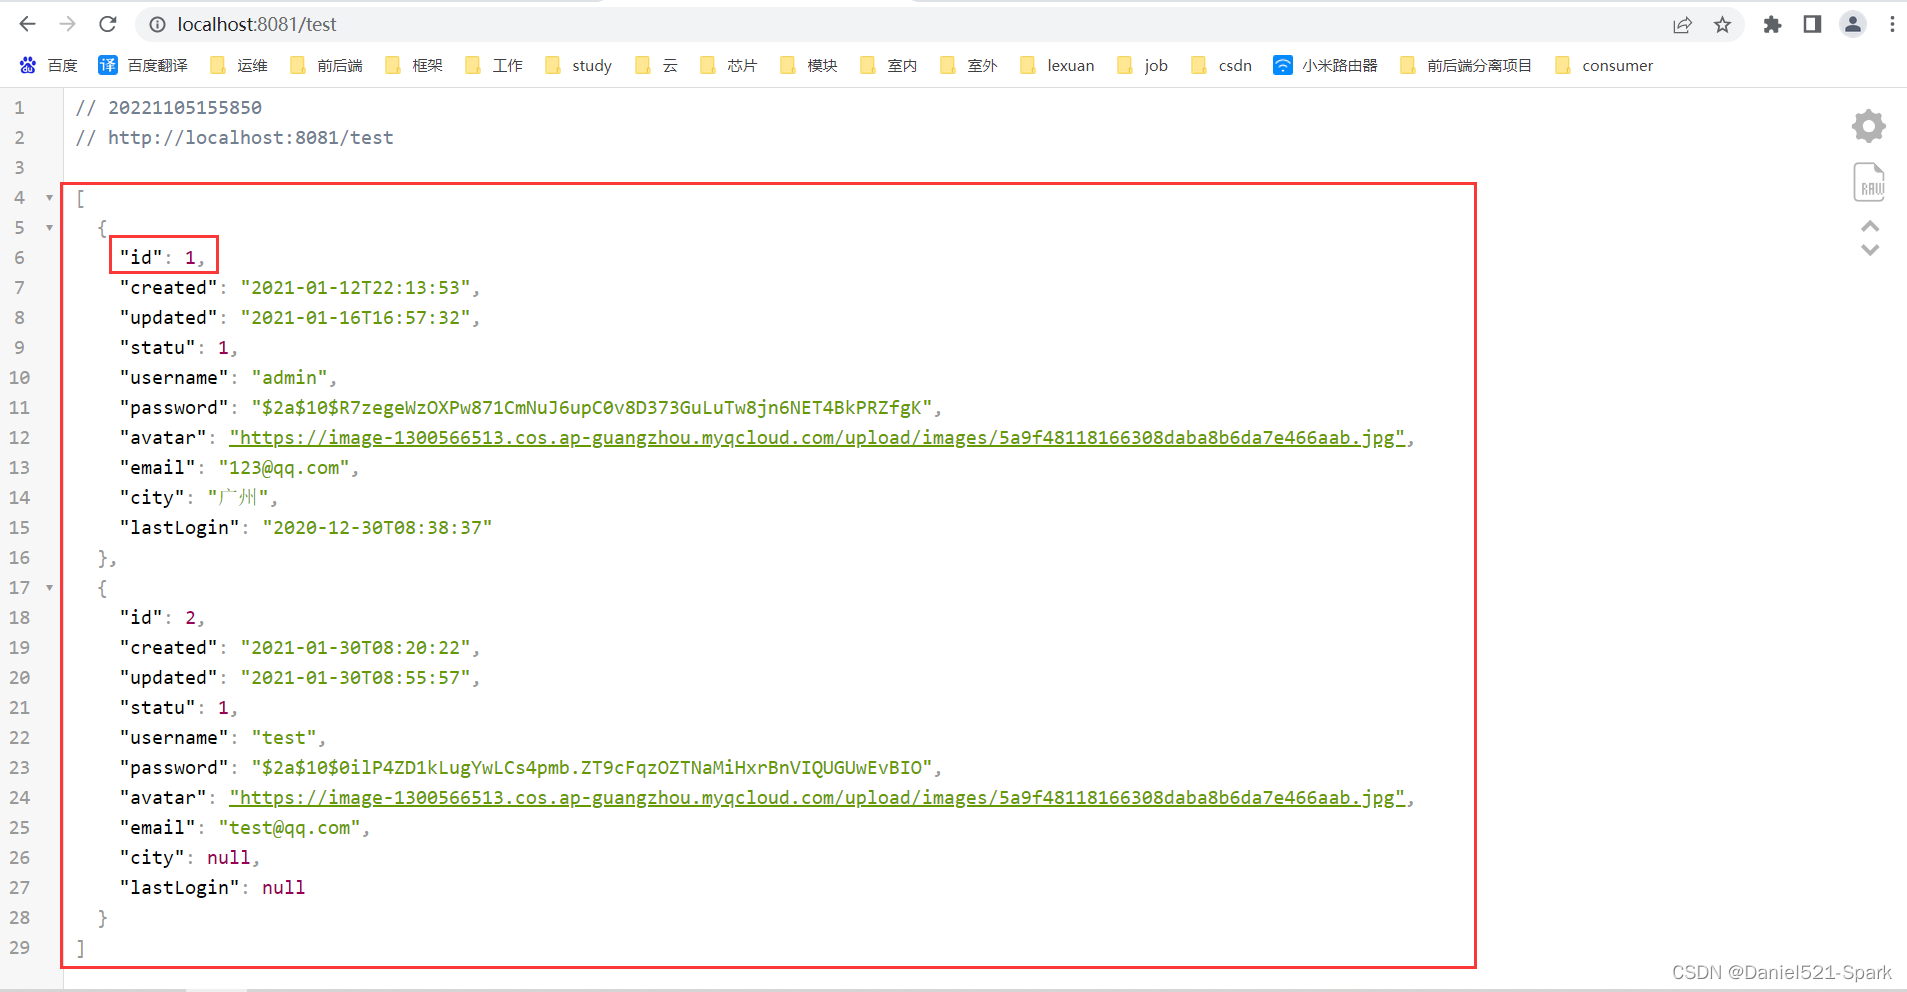Share this page via share icon
The image size is (1907, 992).
tap(1683, 25)
